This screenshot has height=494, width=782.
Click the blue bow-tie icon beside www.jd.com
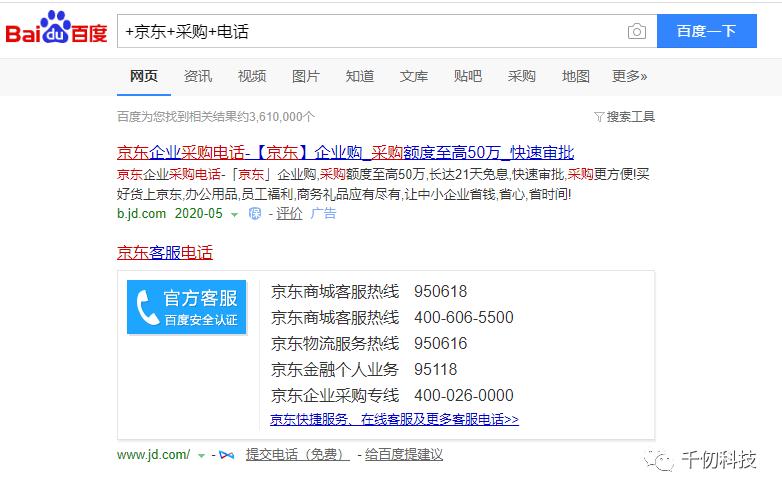click(x=226, y=455)
